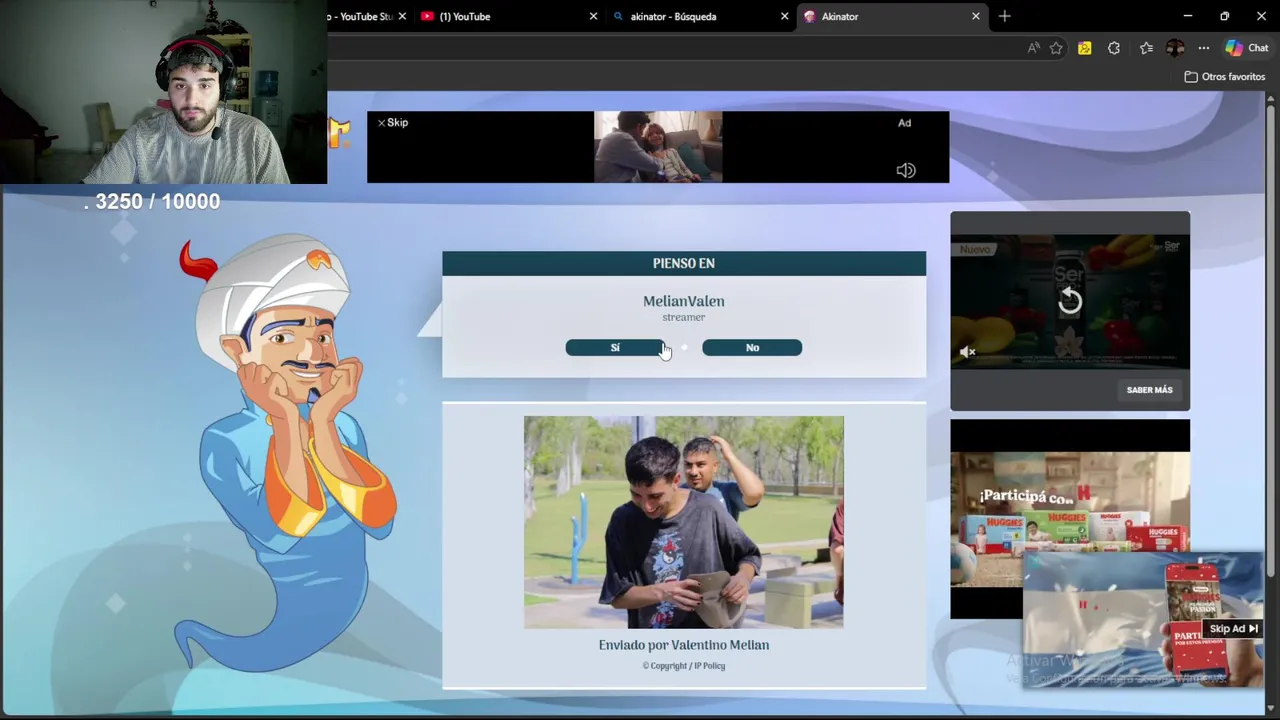The width and height of the screenshot is (1280, 720).
Task: Close the YouTube Studio tab
Action: [402, 16]
